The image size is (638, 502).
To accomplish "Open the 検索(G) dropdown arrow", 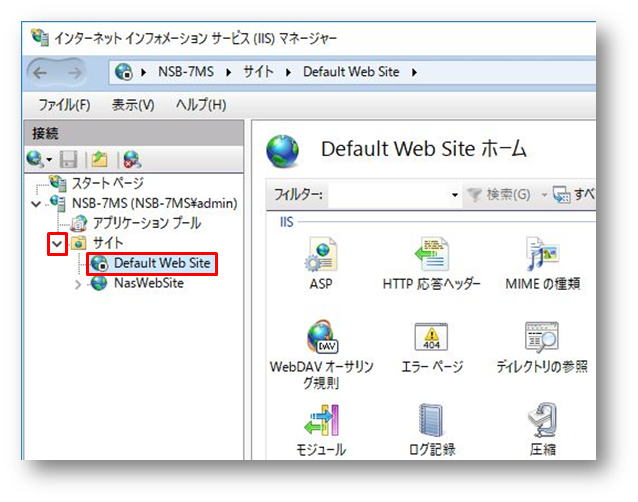I will pos(544,195).
